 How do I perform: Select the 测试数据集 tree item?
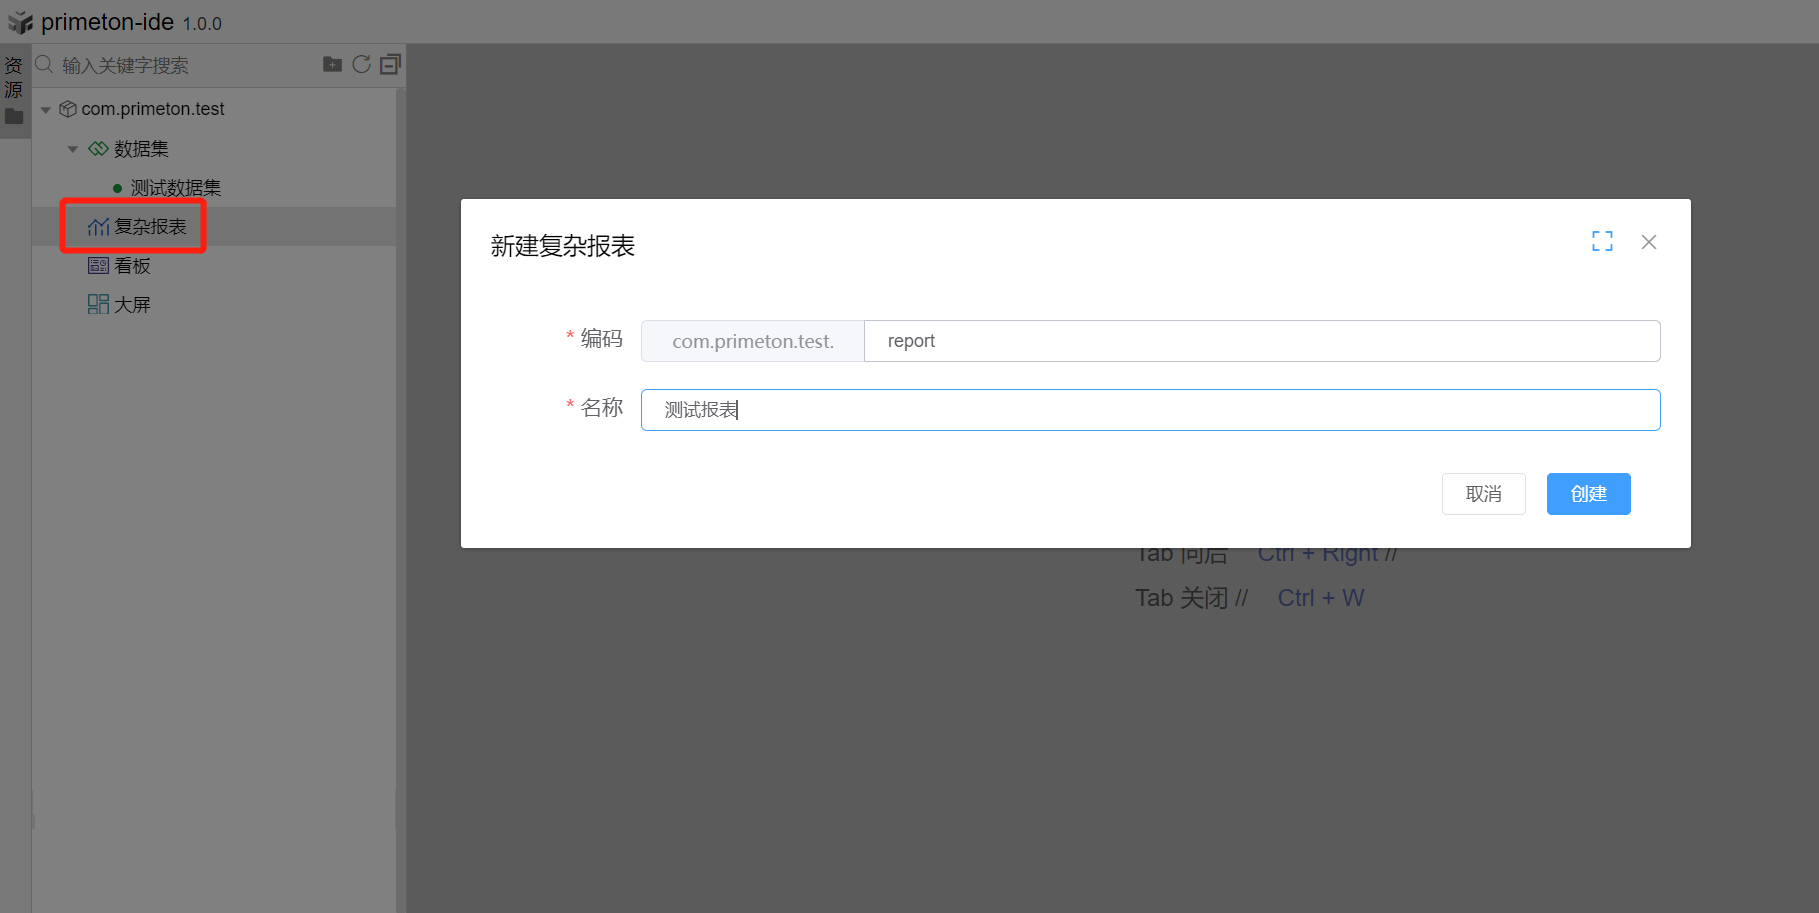[175, 188]
